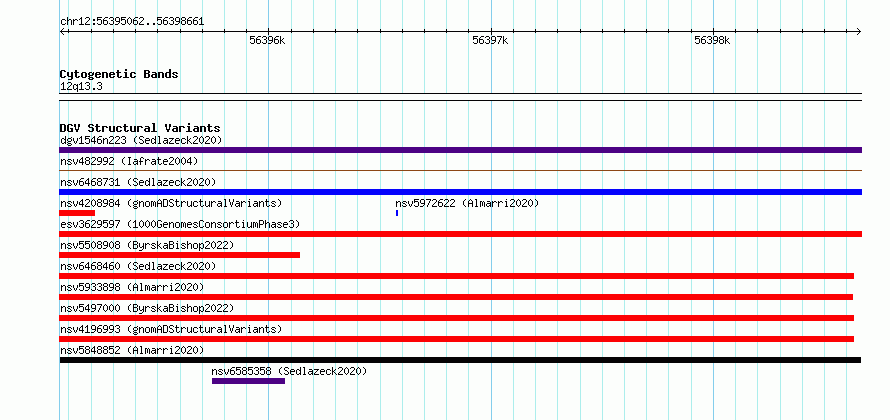Image resolution: width=890 pixels, height=420 pixels.
Task: Open nsv5848852 (Almarri2020) label
Action: point(132,350)
